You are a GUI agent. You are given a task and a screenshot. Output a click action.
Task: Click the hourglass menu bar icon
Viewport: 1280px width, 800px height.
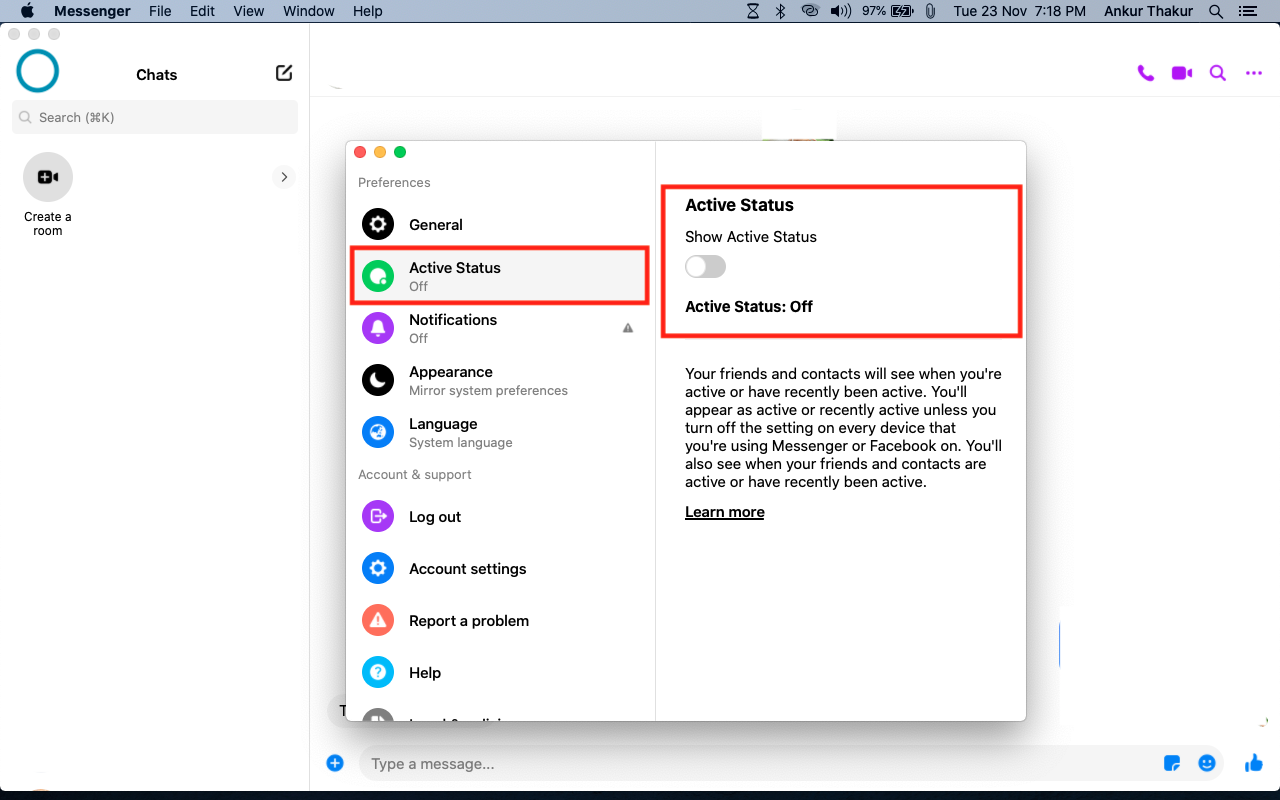click(x=753, y=11)
